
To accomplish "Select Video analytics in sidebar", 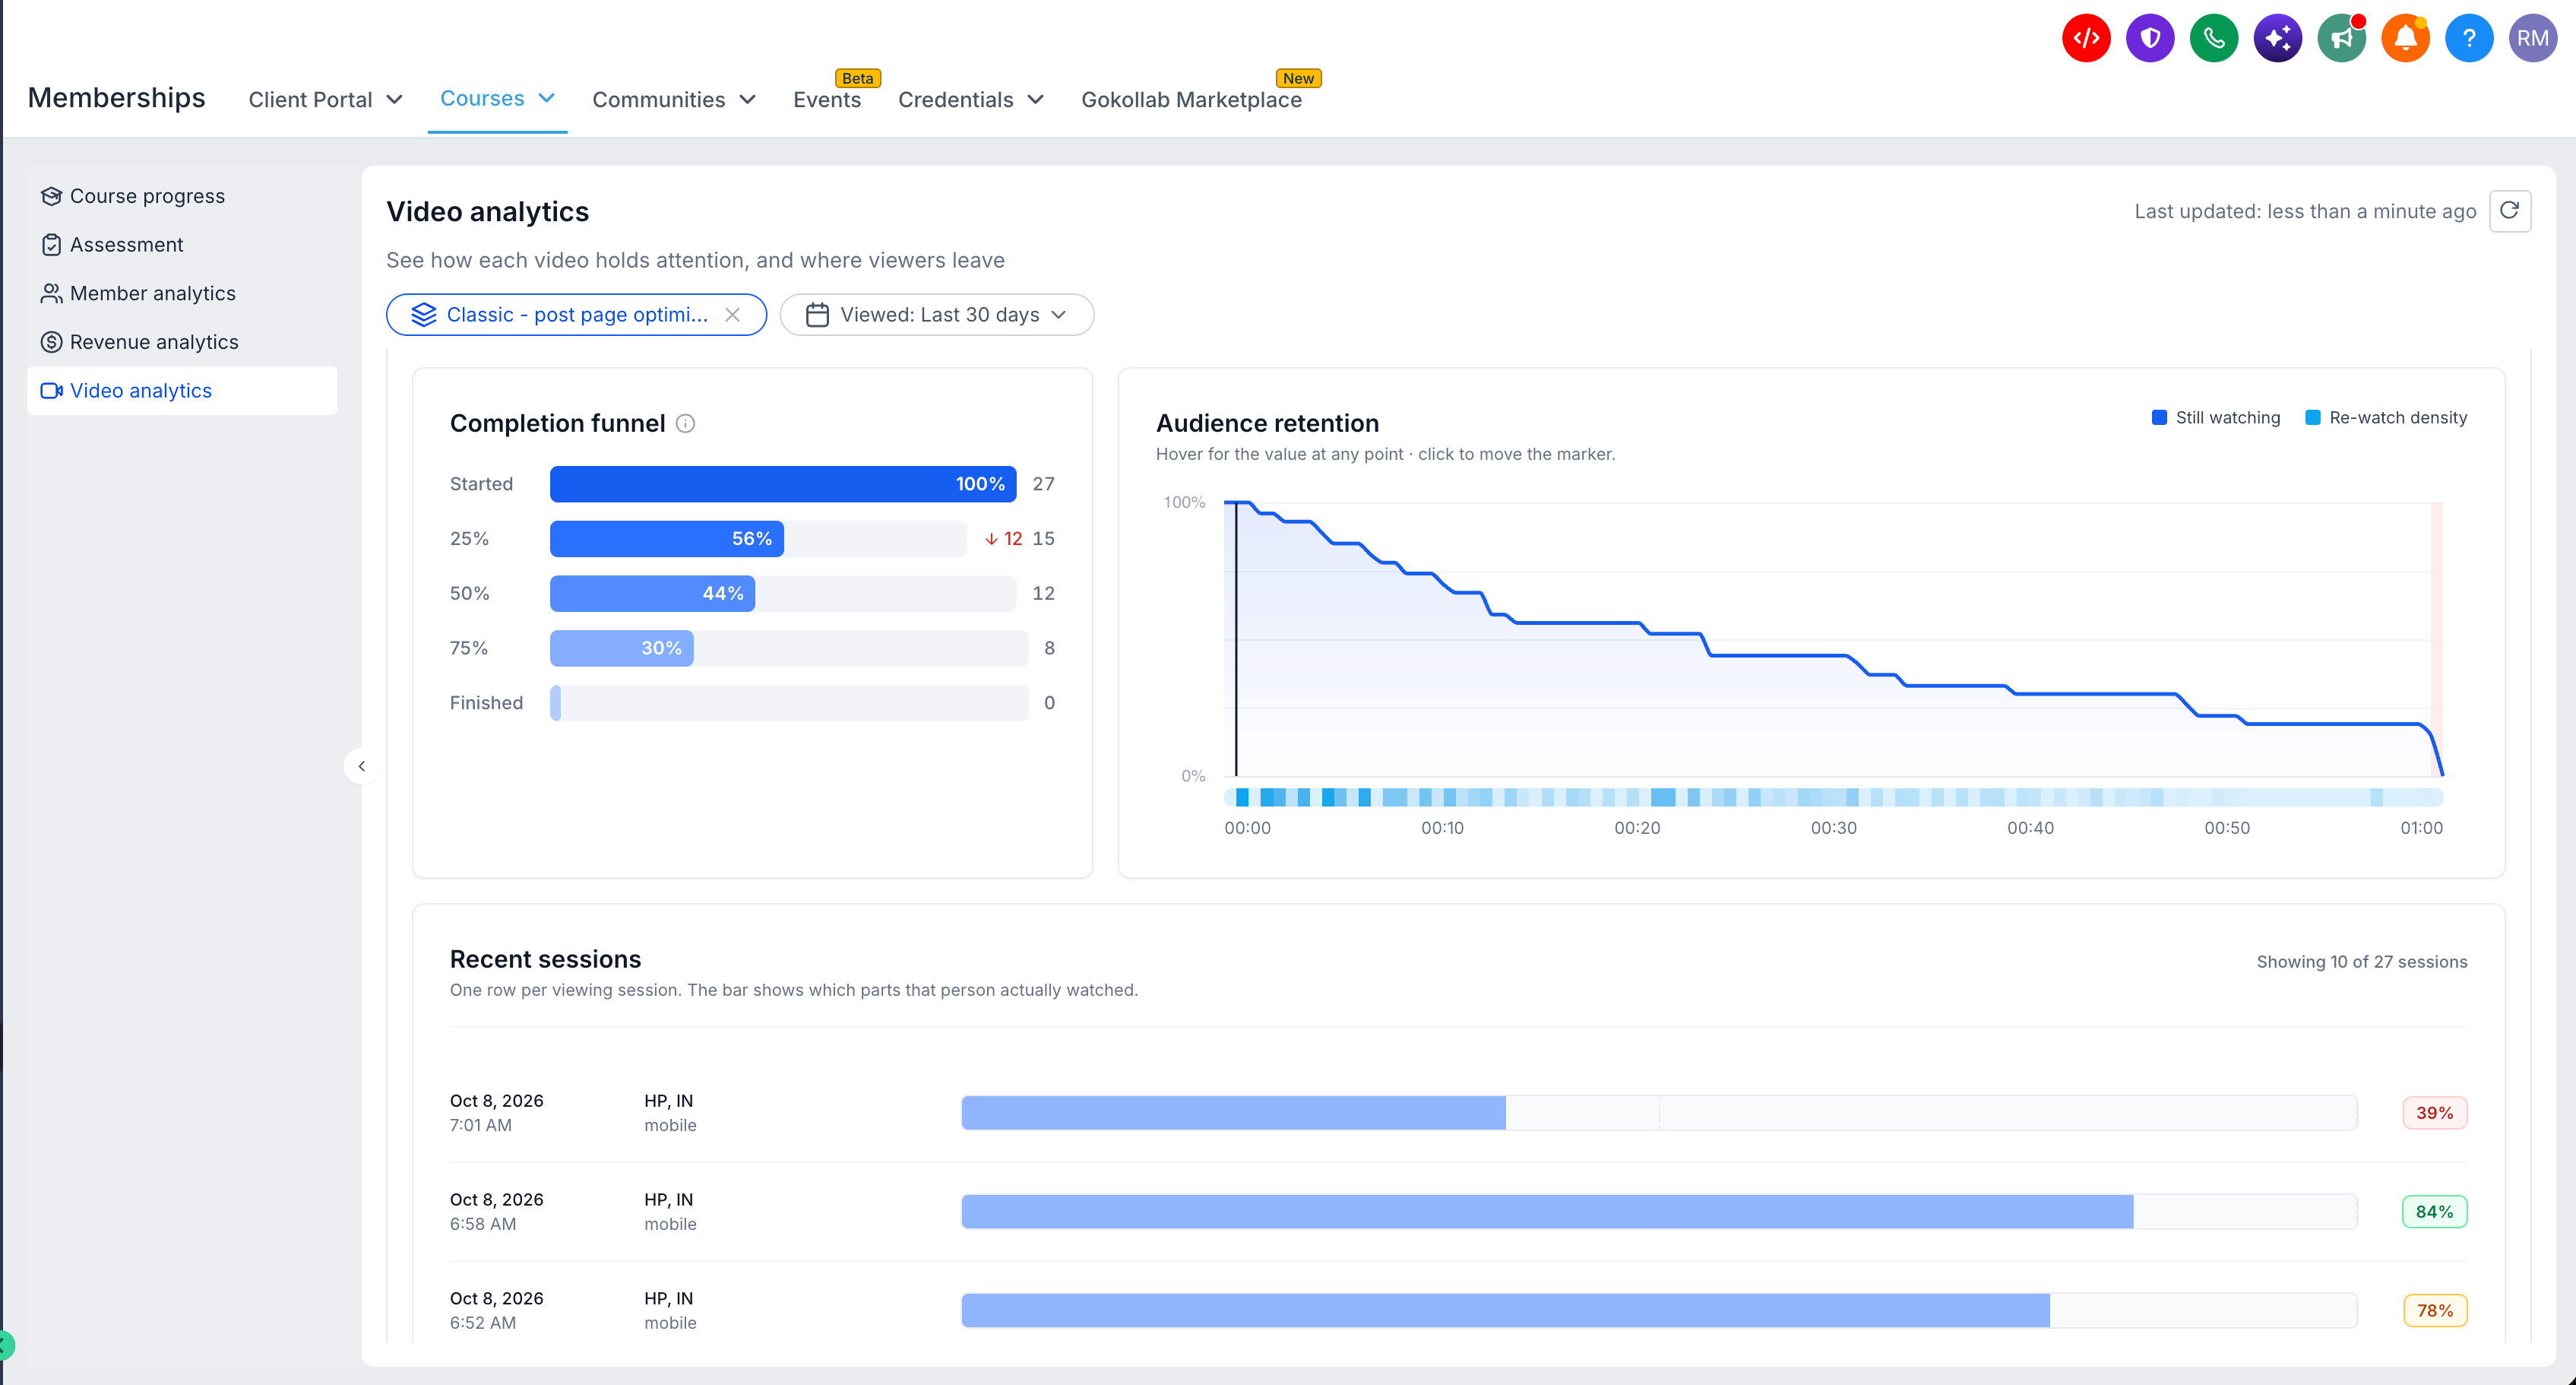I will tap(182, 391).
